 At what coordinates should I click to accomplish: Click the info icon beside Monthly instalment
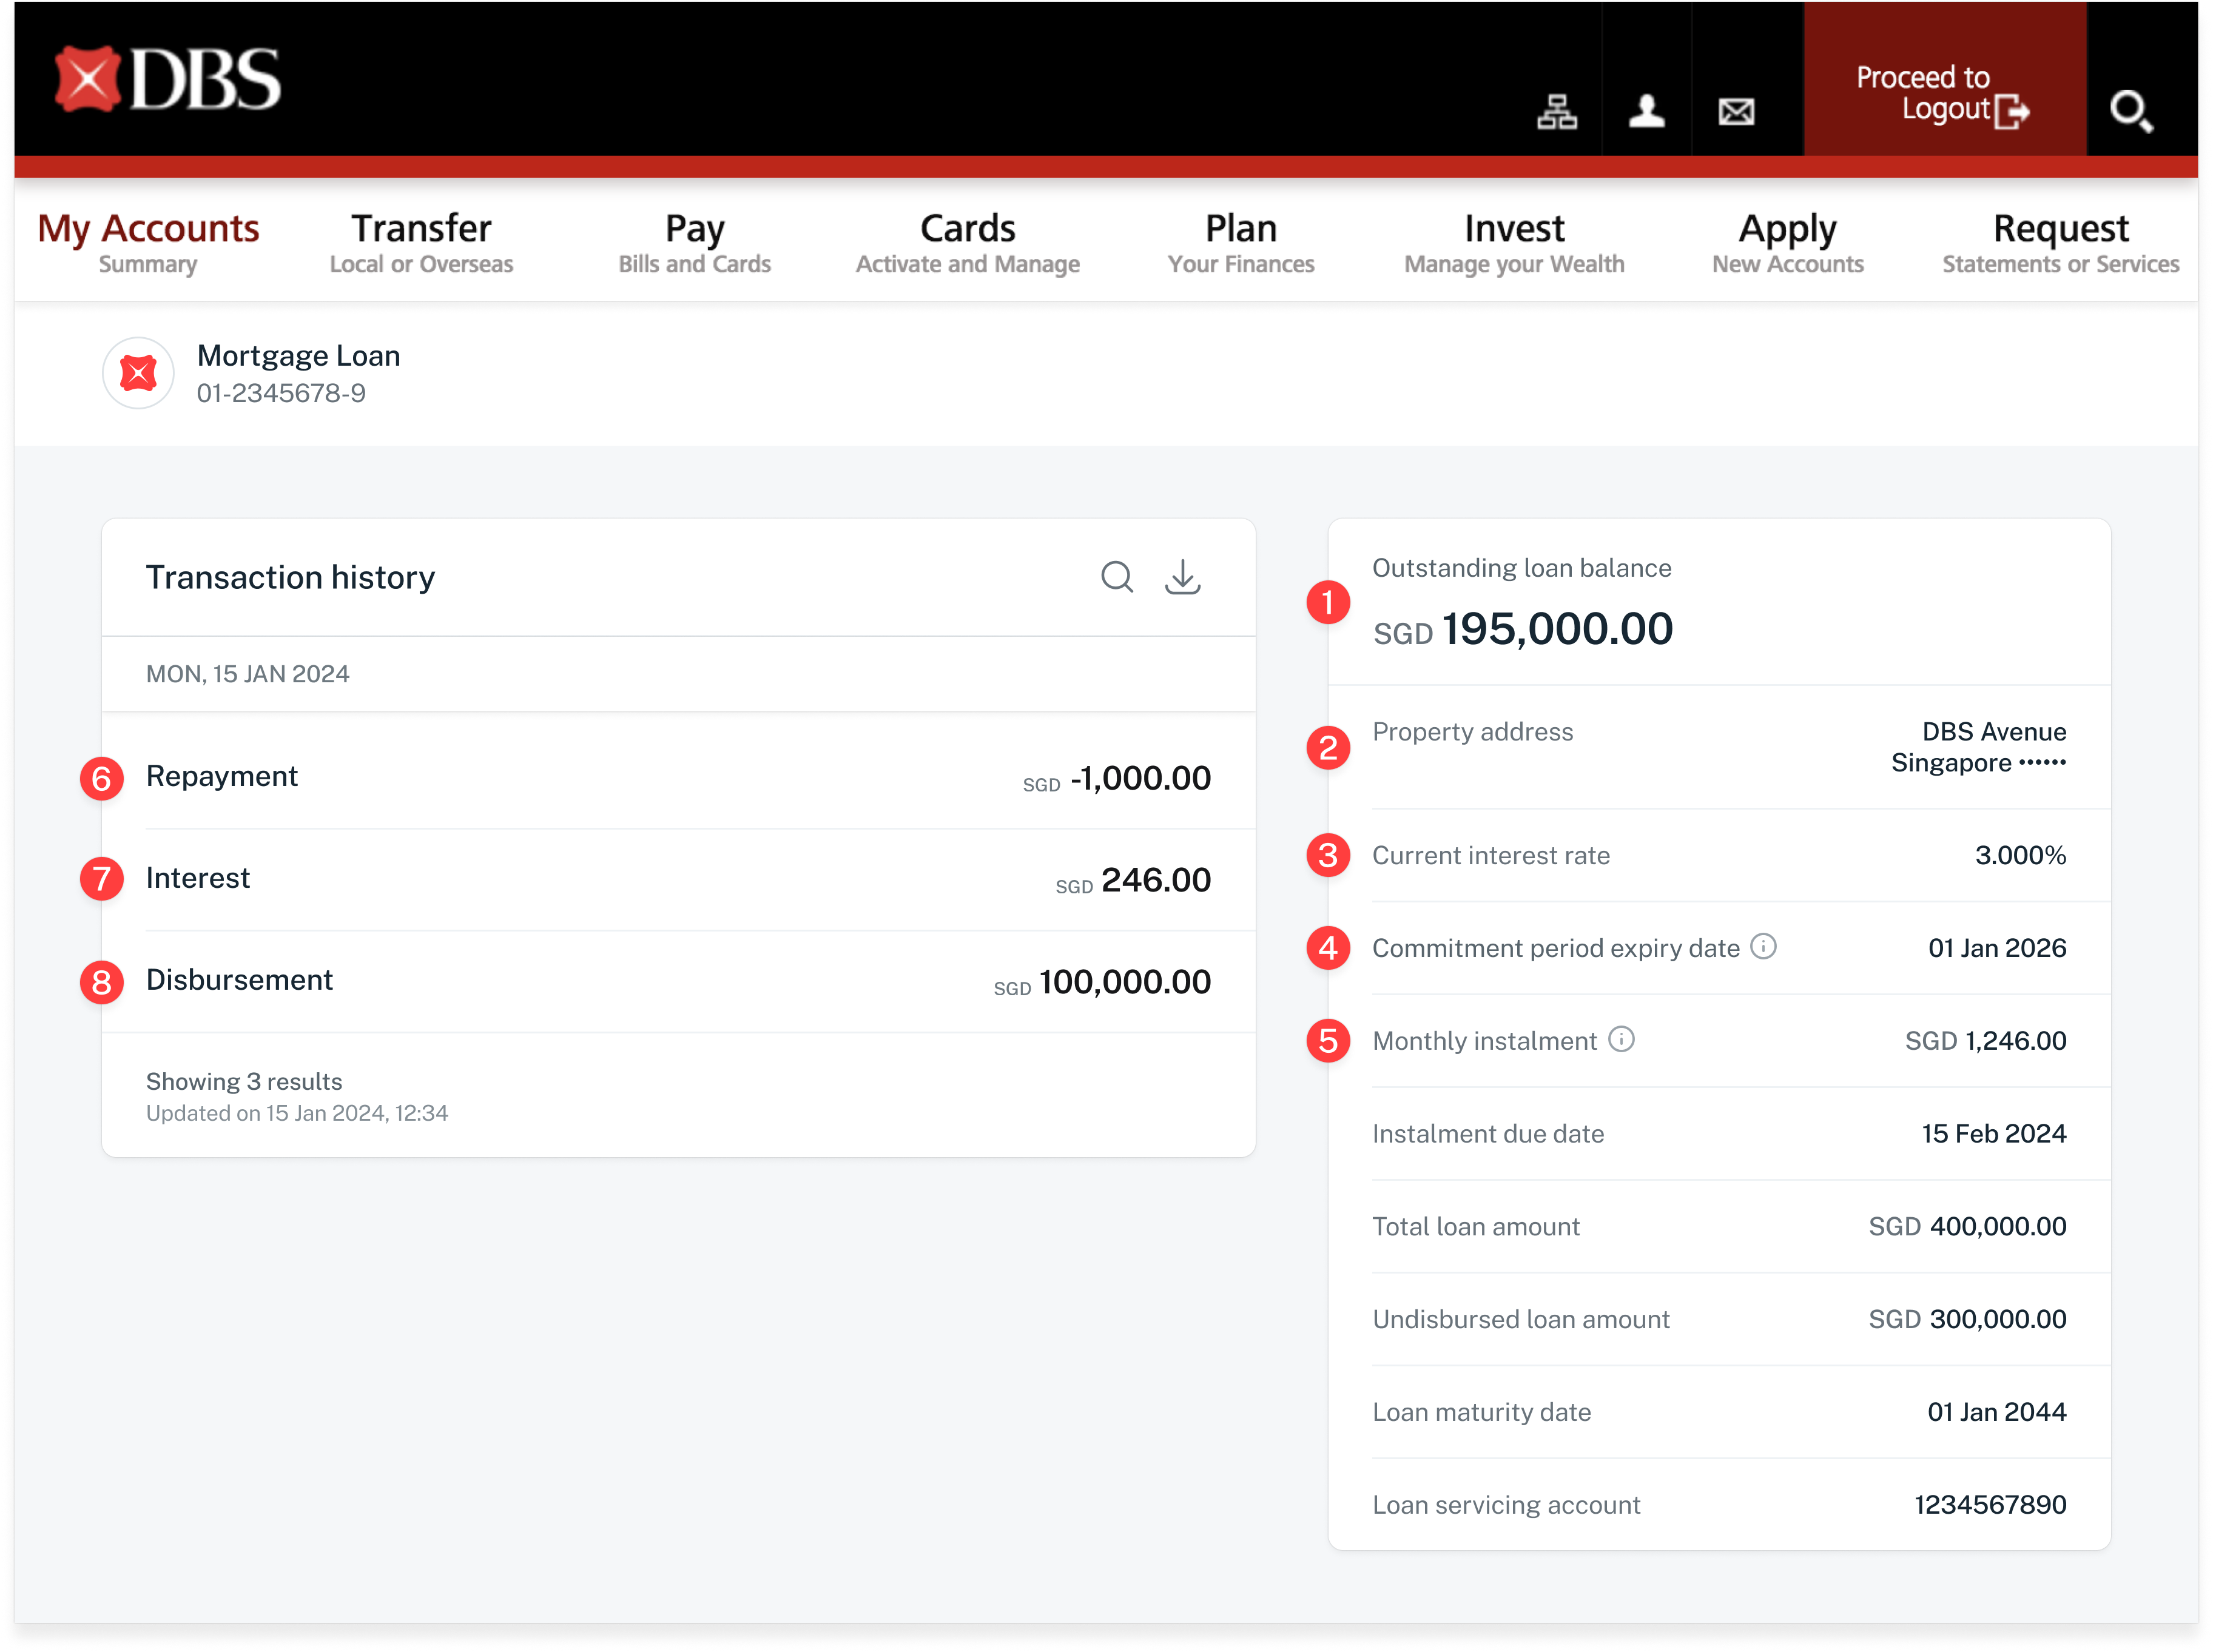point(1621,1039)
